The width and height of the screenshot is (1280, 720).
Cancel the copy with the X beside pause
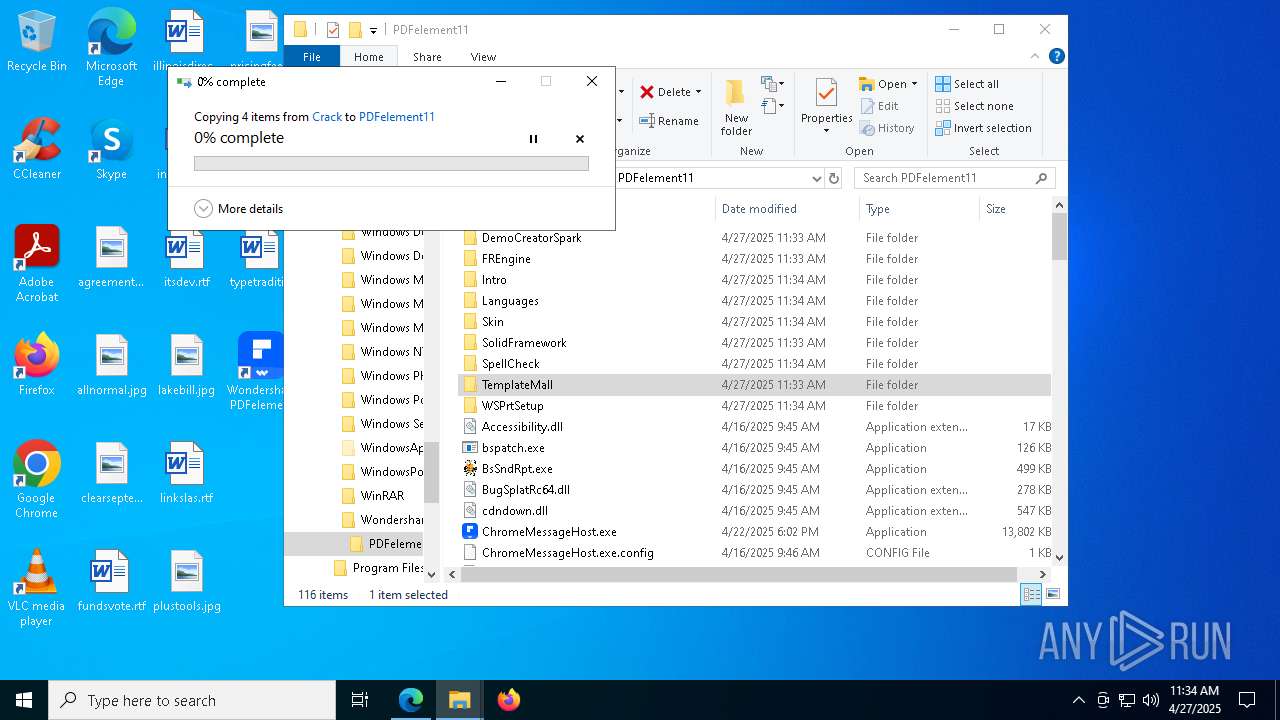click(x=580, y=139)
